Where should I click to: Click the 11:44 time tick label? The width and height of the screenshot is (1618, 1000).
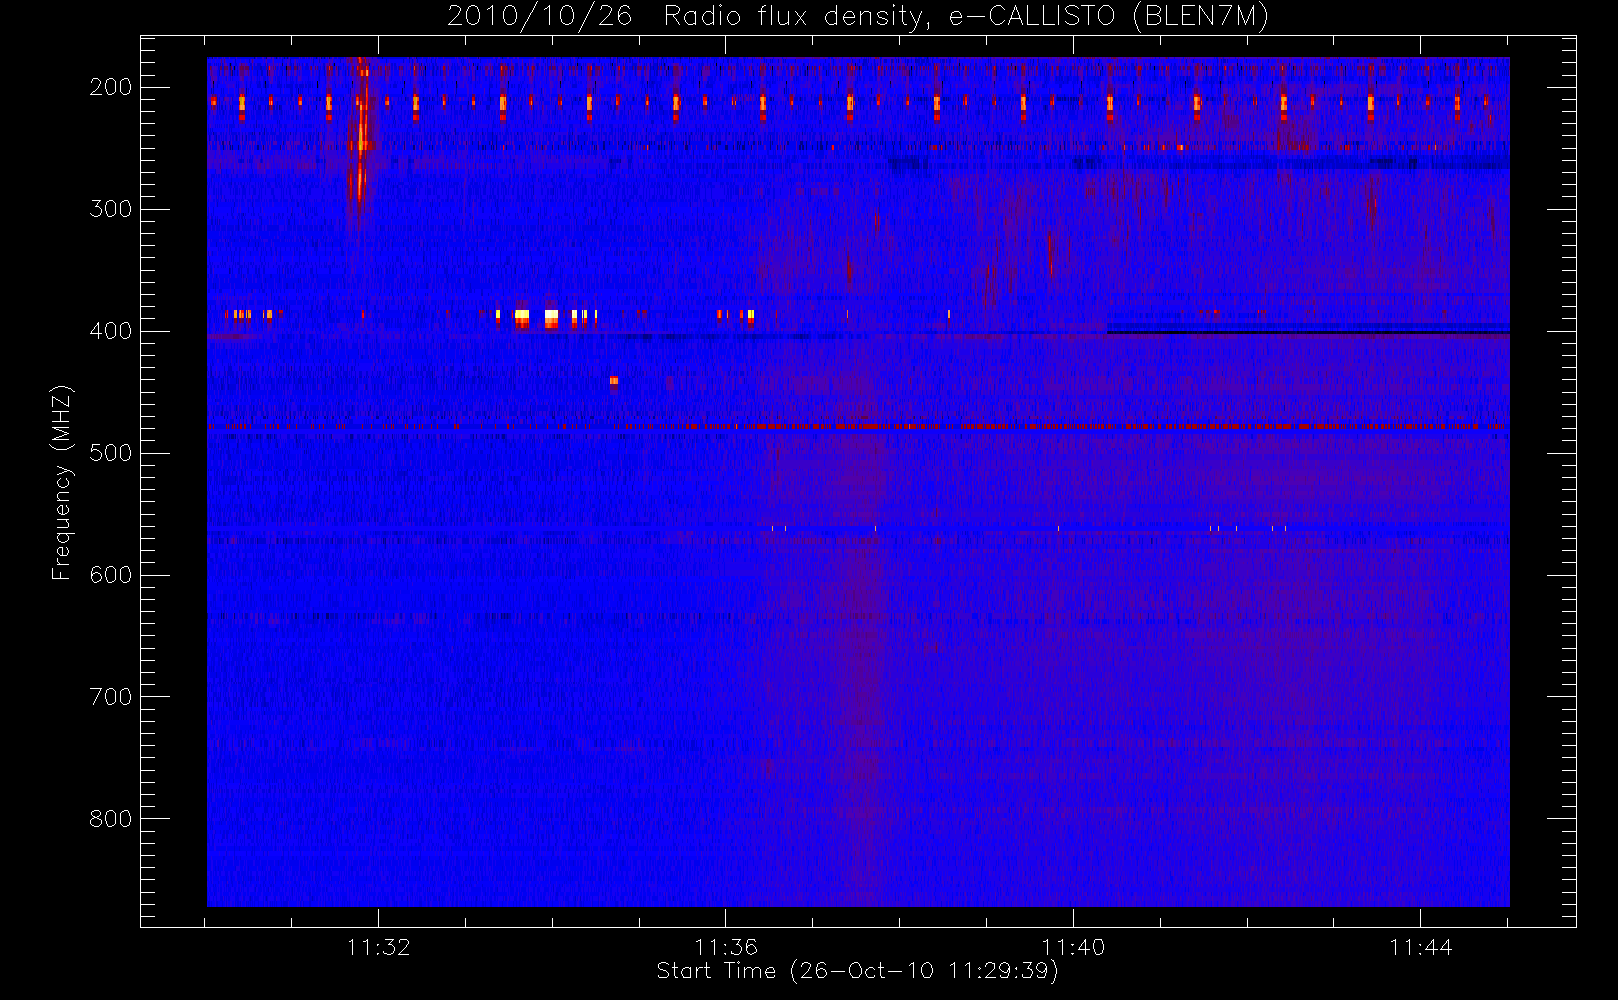pos(1420,947)
